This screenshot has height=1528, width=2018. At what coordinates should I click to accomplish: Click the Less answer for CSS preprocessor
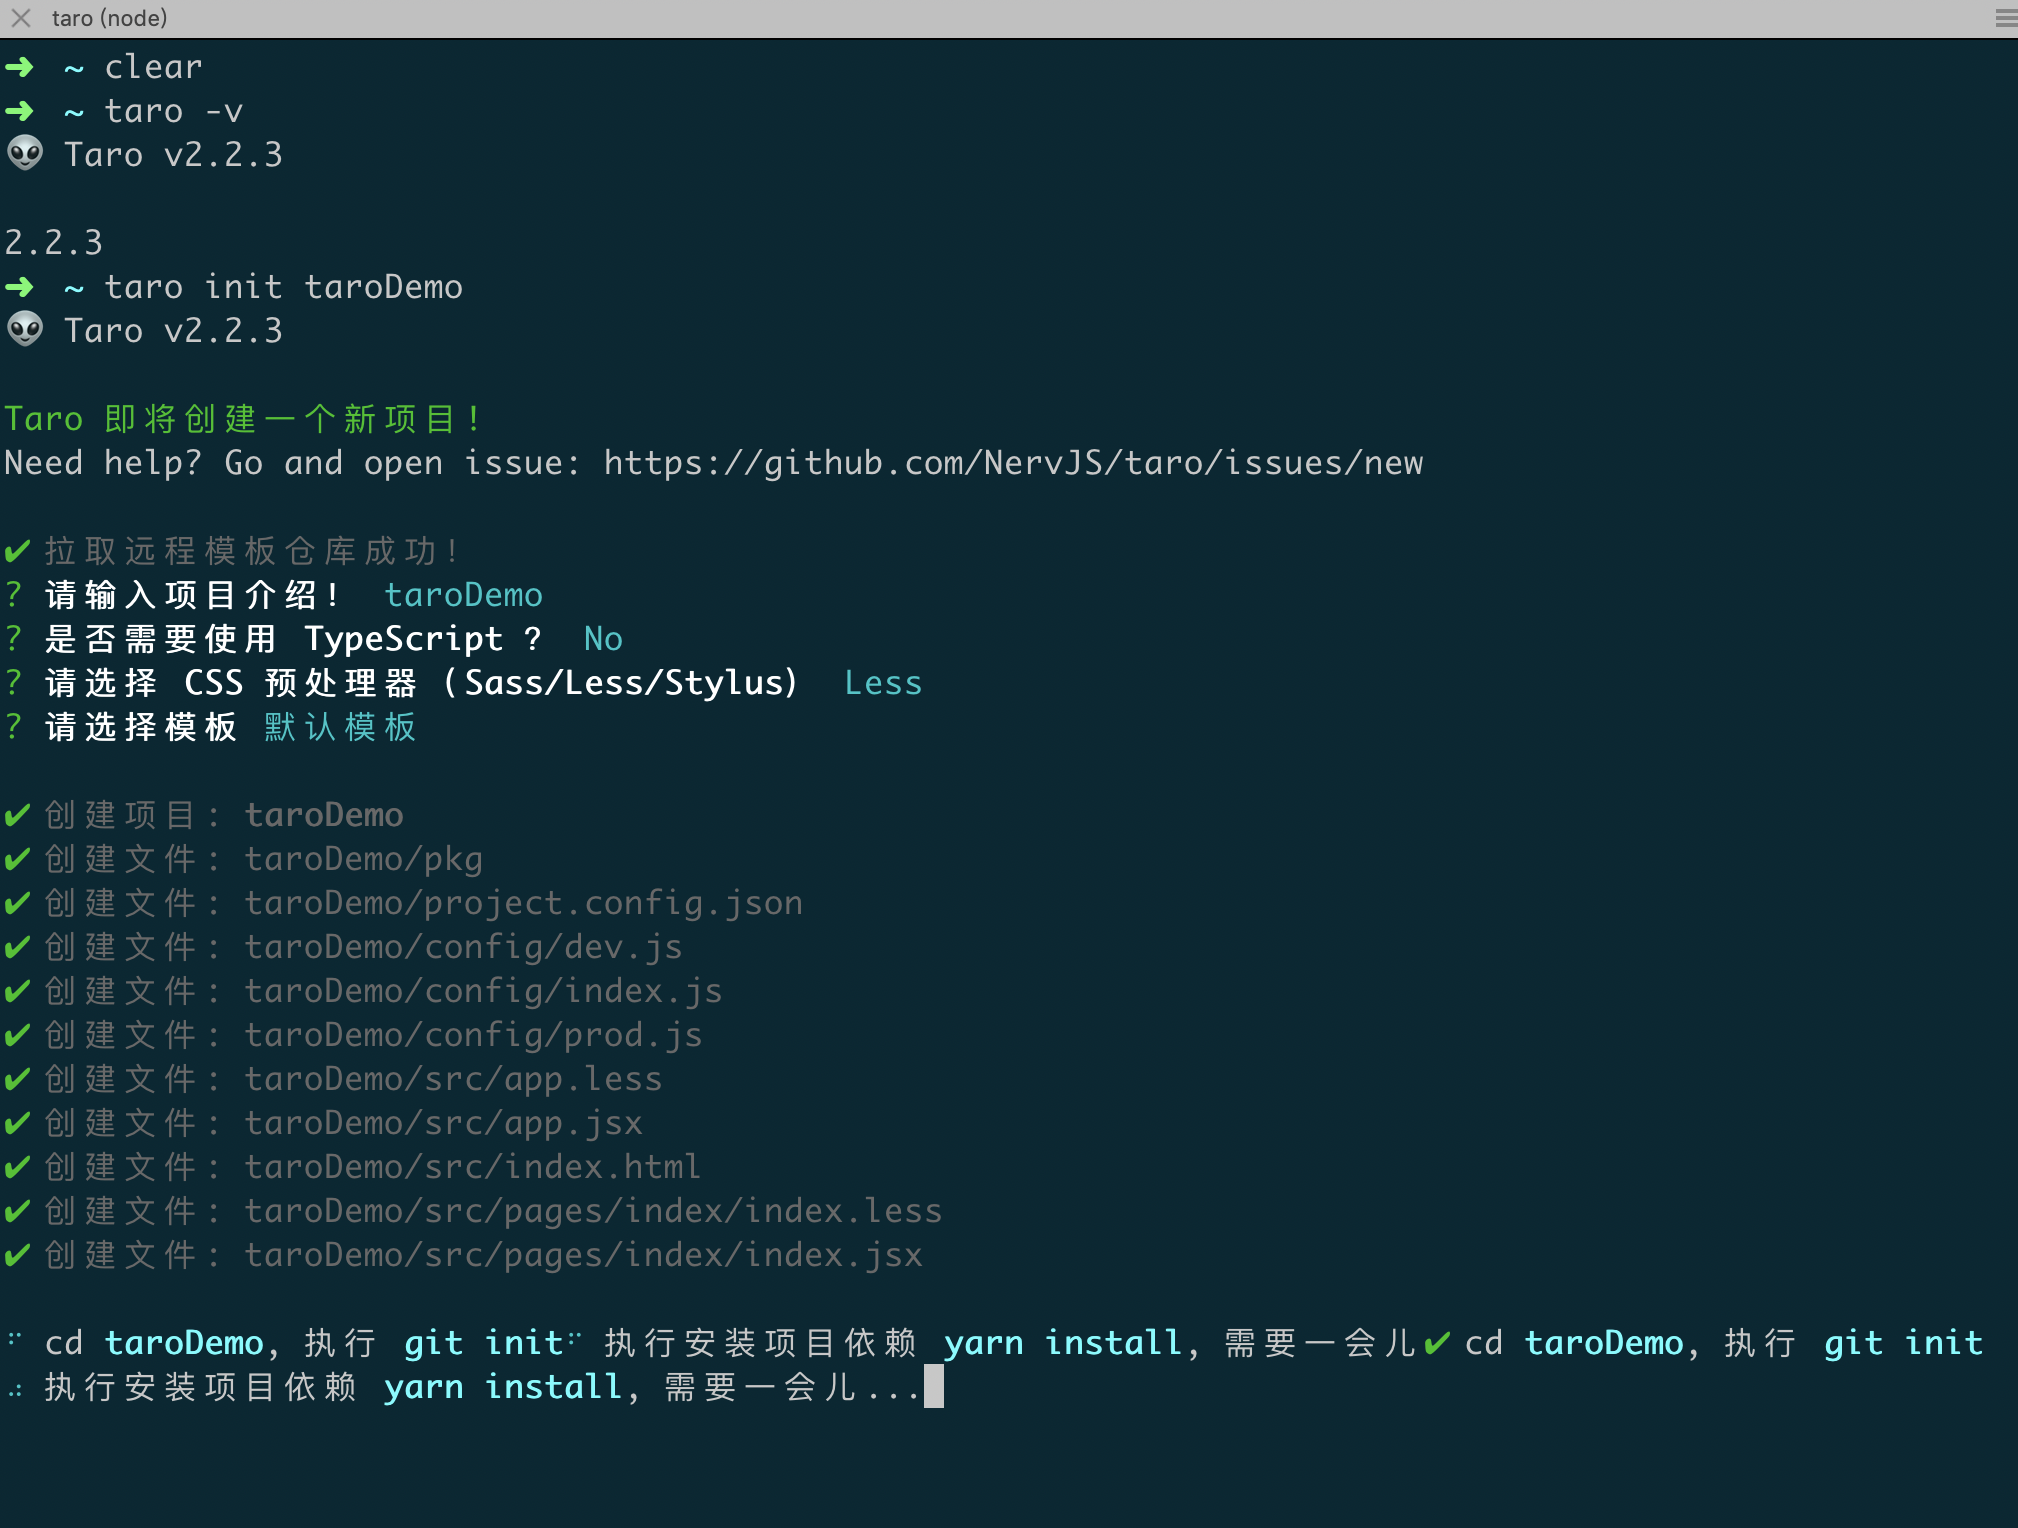click(882, 683)
